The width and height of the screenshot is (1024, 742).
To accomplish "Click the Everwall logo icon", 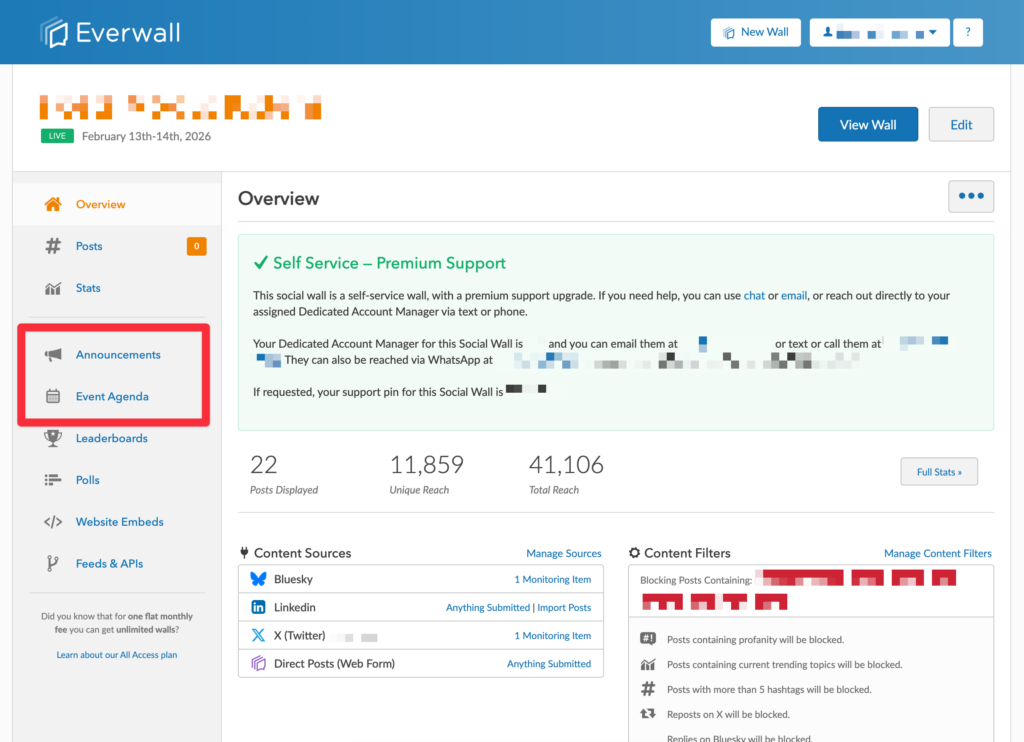I will click(55, 32).
